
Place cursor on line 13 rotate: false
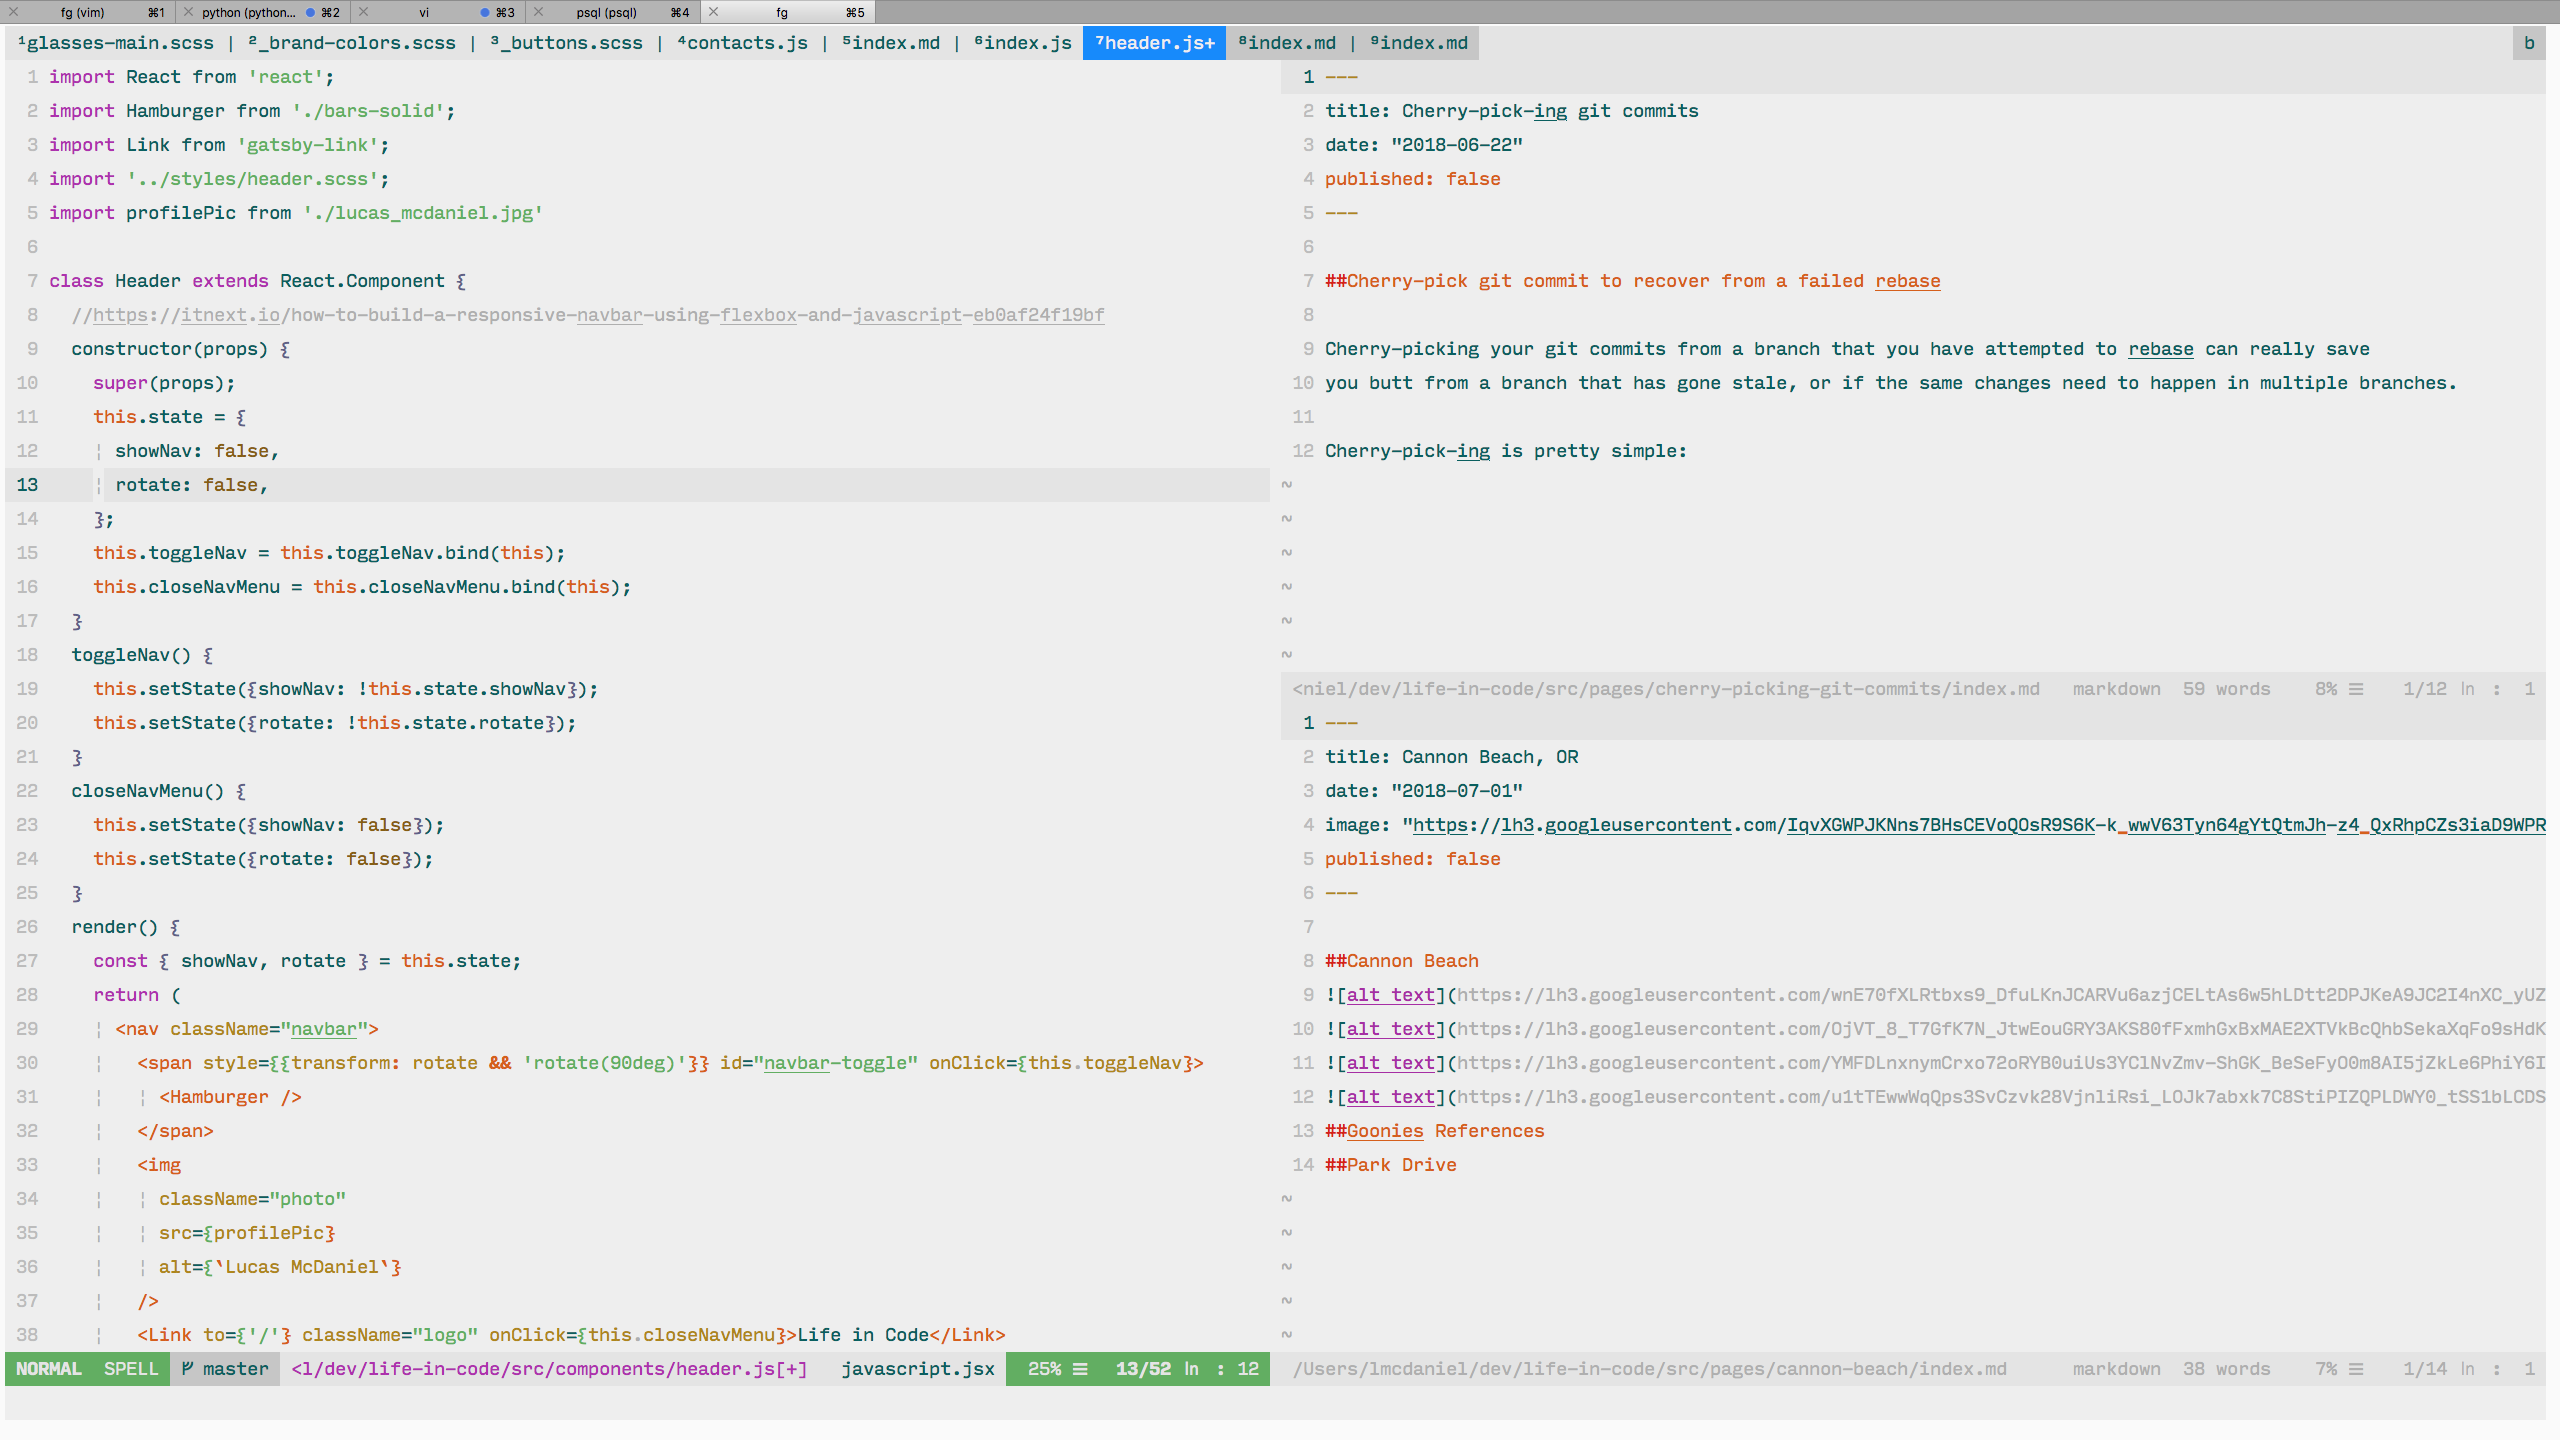pos(191,485)
